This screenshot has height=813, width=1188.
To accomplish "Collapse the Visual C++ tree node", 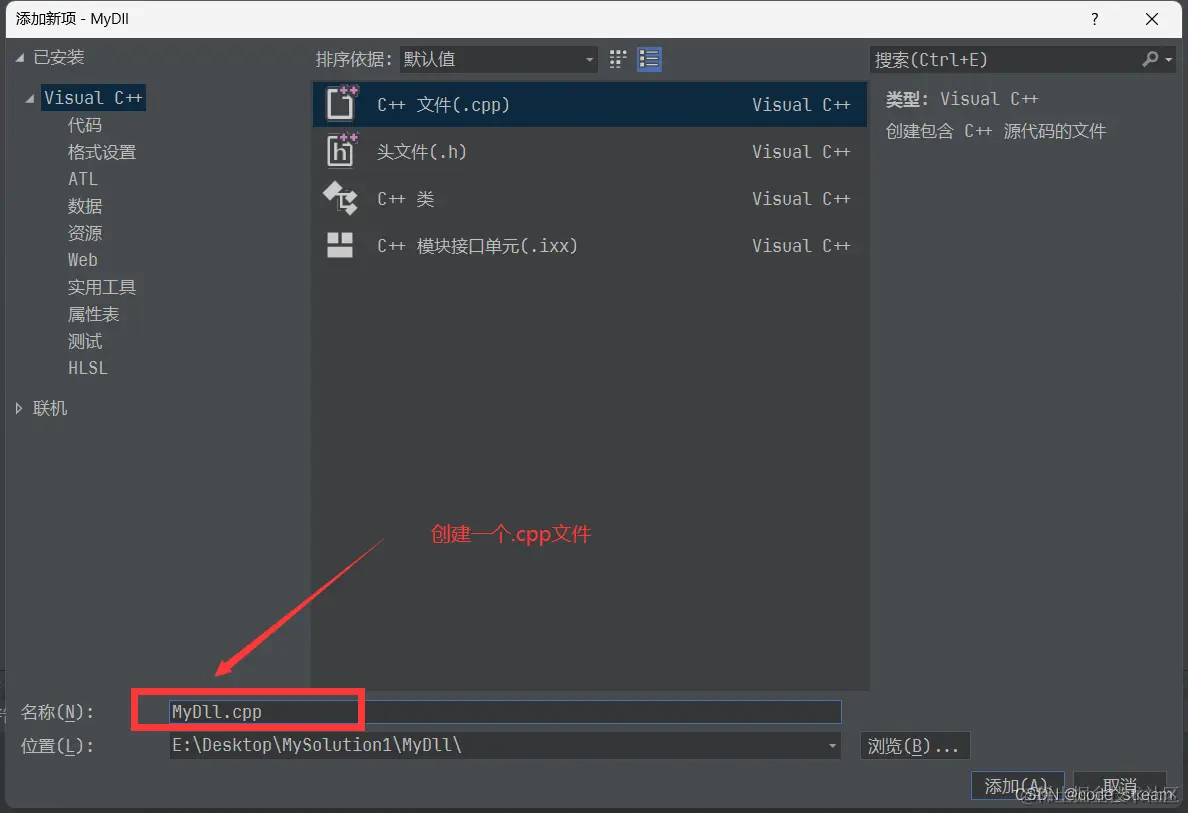I will pos(30,98).
